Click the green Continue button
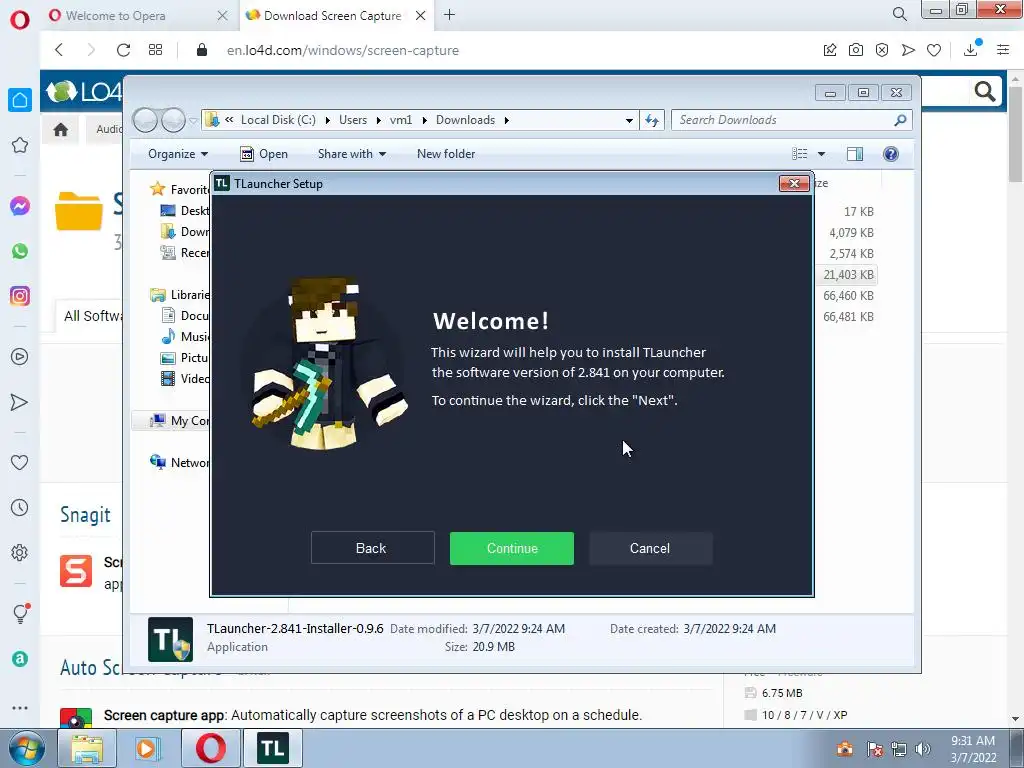The height and width of the screenshot is (768, 1024). tap(511, 548)
